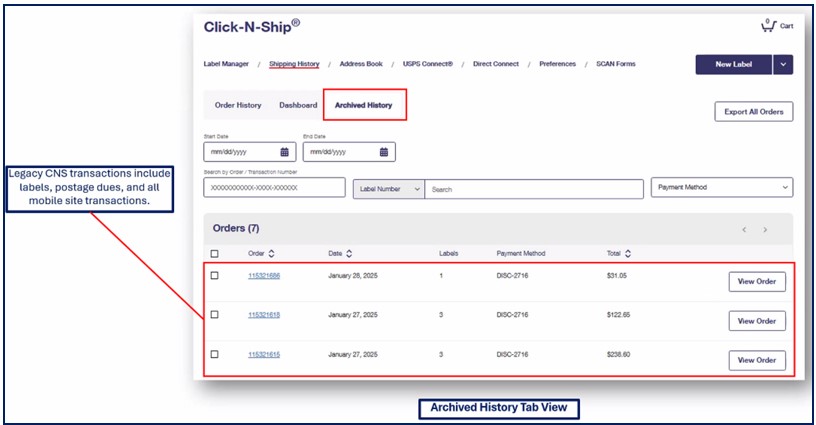Click the Order / Transaction Number search field
Image resolution: width=816 pixels, height=425 pixels.
[x=274, y=187]
